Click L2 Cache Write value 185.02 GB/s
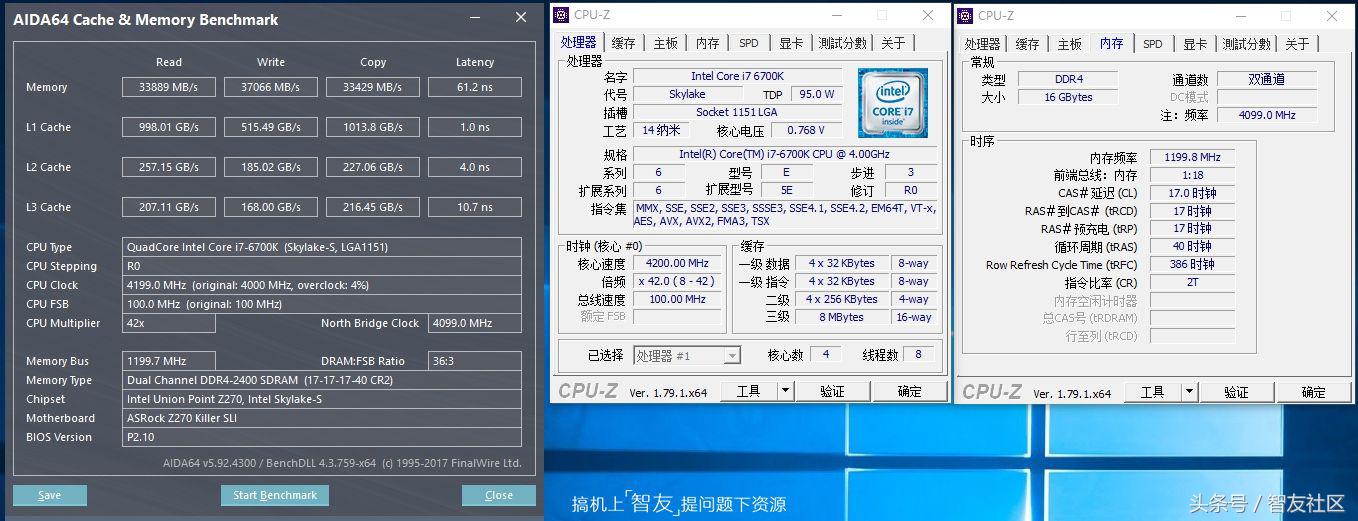1358x521 pixels. pyautogui.click(x=271, y=167)
